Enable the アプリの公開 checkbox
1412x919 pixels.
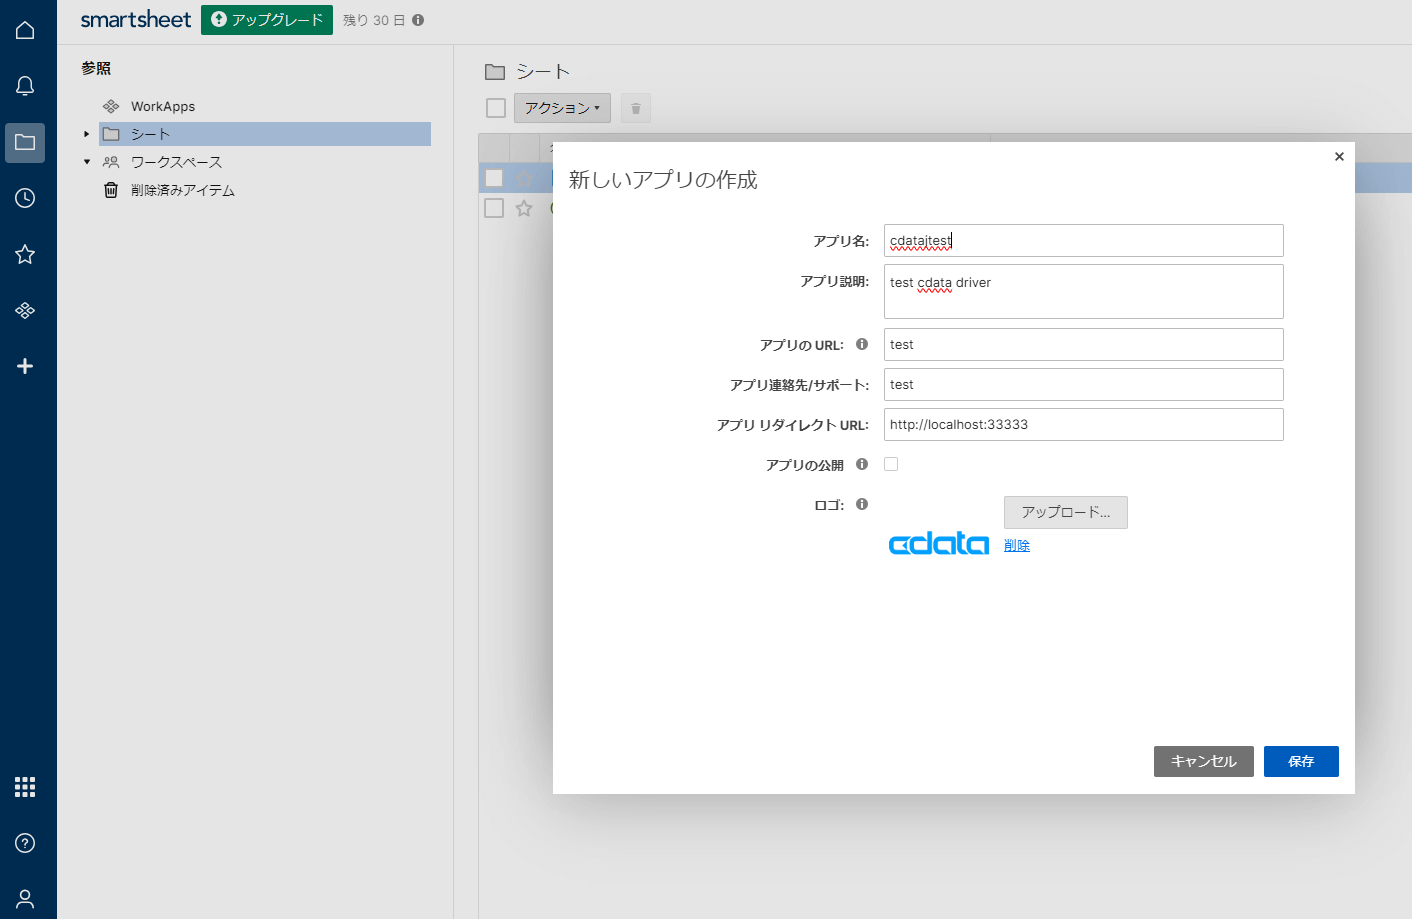[891, 464]
